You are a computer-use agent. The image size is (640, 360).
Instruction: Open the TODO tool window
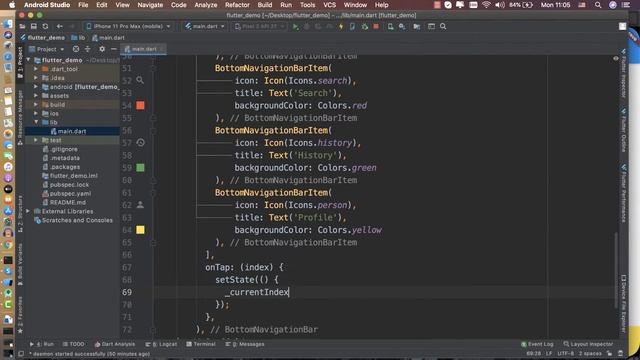tap(73, 344)
